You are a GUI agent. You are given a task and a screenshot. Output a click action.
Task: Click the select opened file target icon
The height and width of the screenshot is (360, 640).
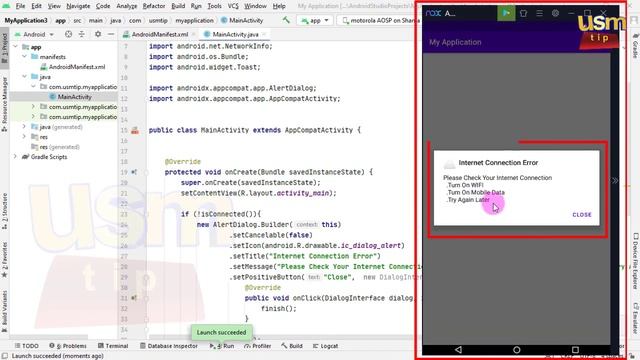[x=69, y=34]
